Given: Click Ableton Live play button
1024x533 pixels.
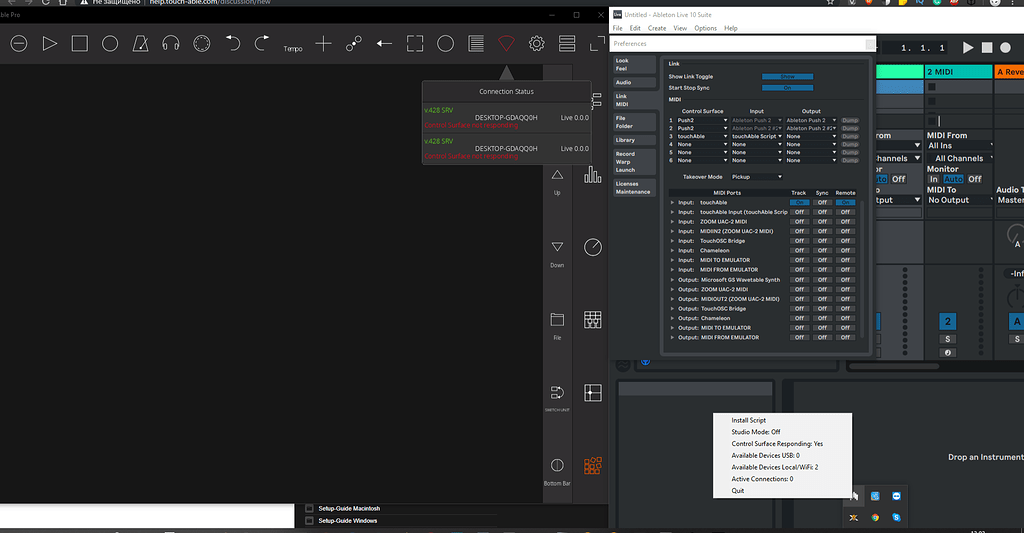Looking at the screenshot, I should pyautogui.click(x=968, y=48).
